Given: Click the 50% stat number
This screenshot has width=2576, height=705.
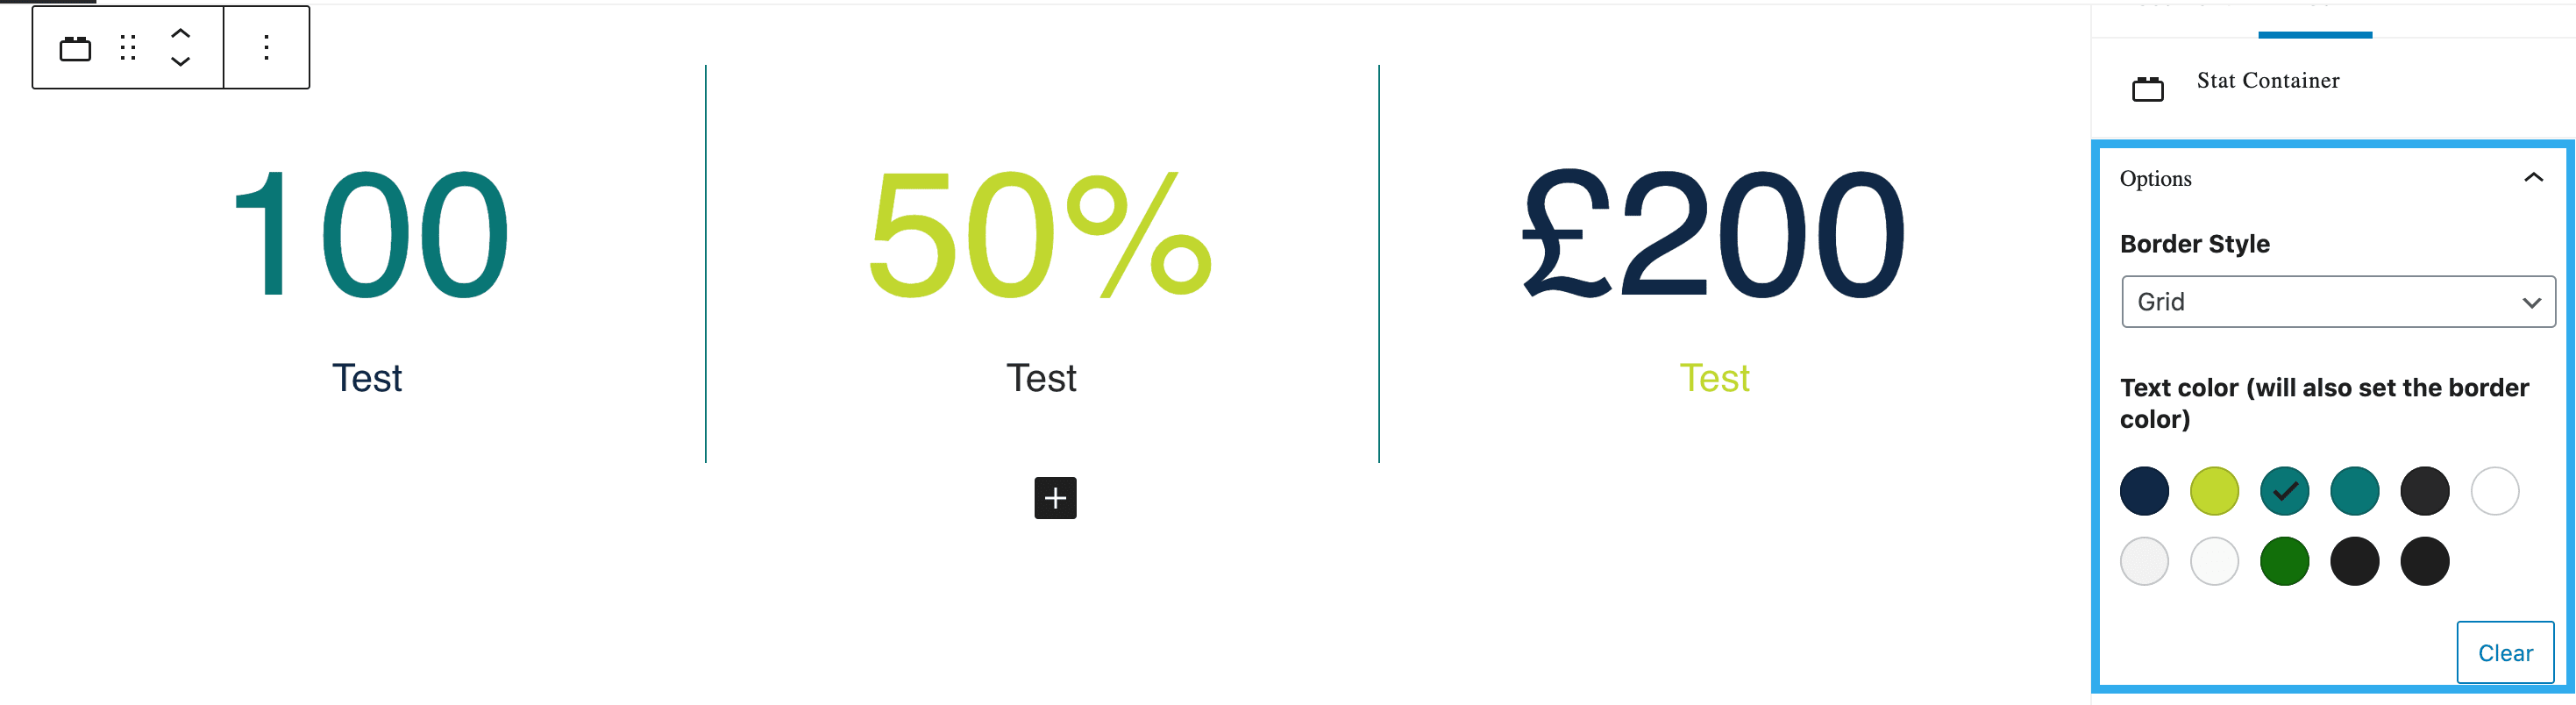Looking at the screenshot, I should 1040,235.
